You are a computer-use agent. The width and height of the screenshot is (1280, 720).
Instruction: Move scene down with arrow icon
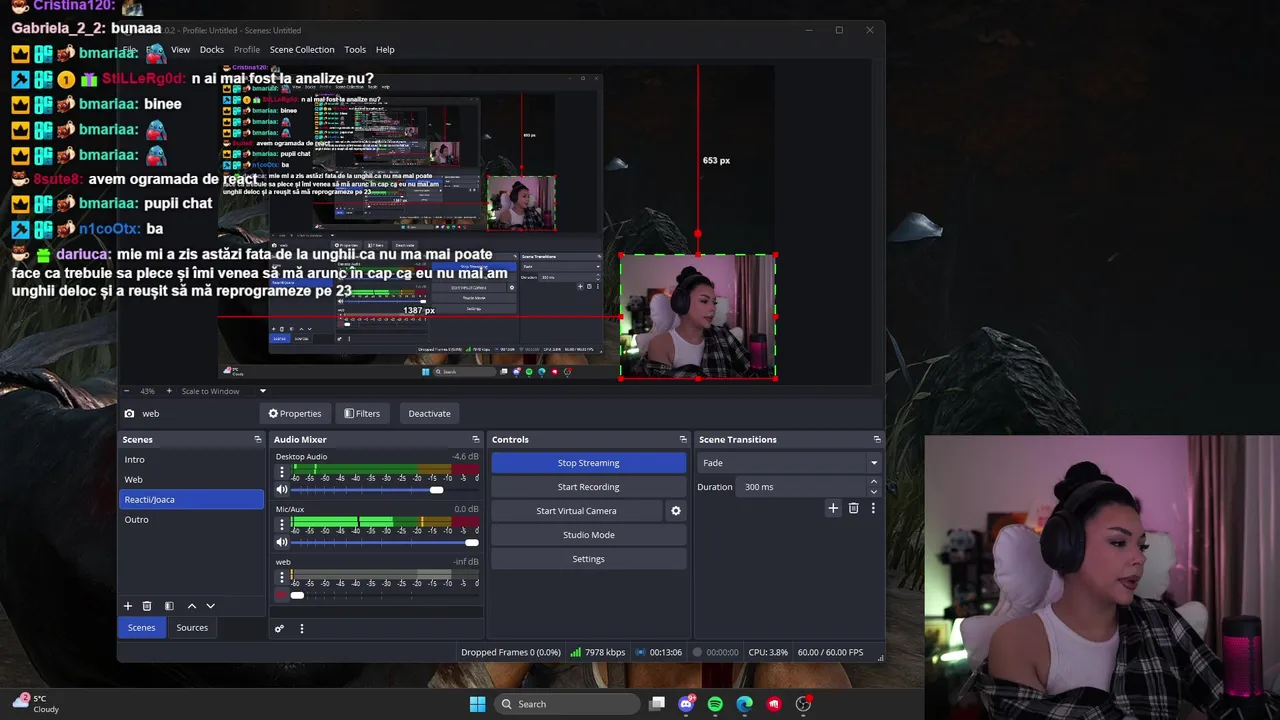[x=210, y=606]
